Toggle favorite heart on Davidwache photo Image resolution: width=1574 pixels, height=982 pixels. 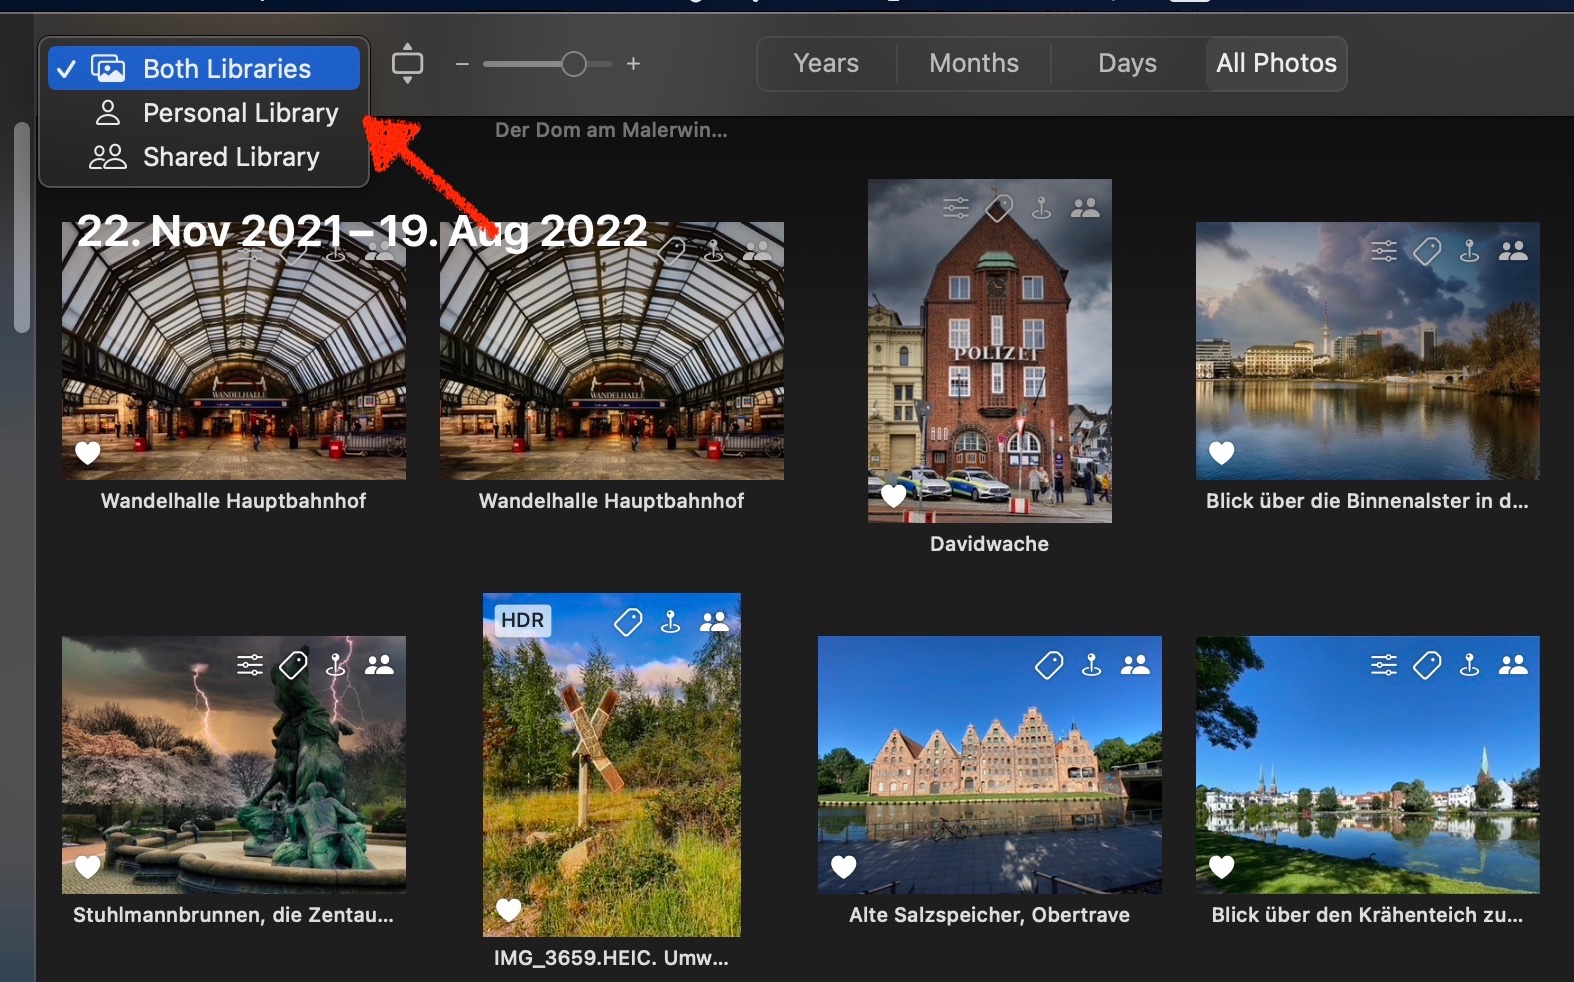(893, 495)
